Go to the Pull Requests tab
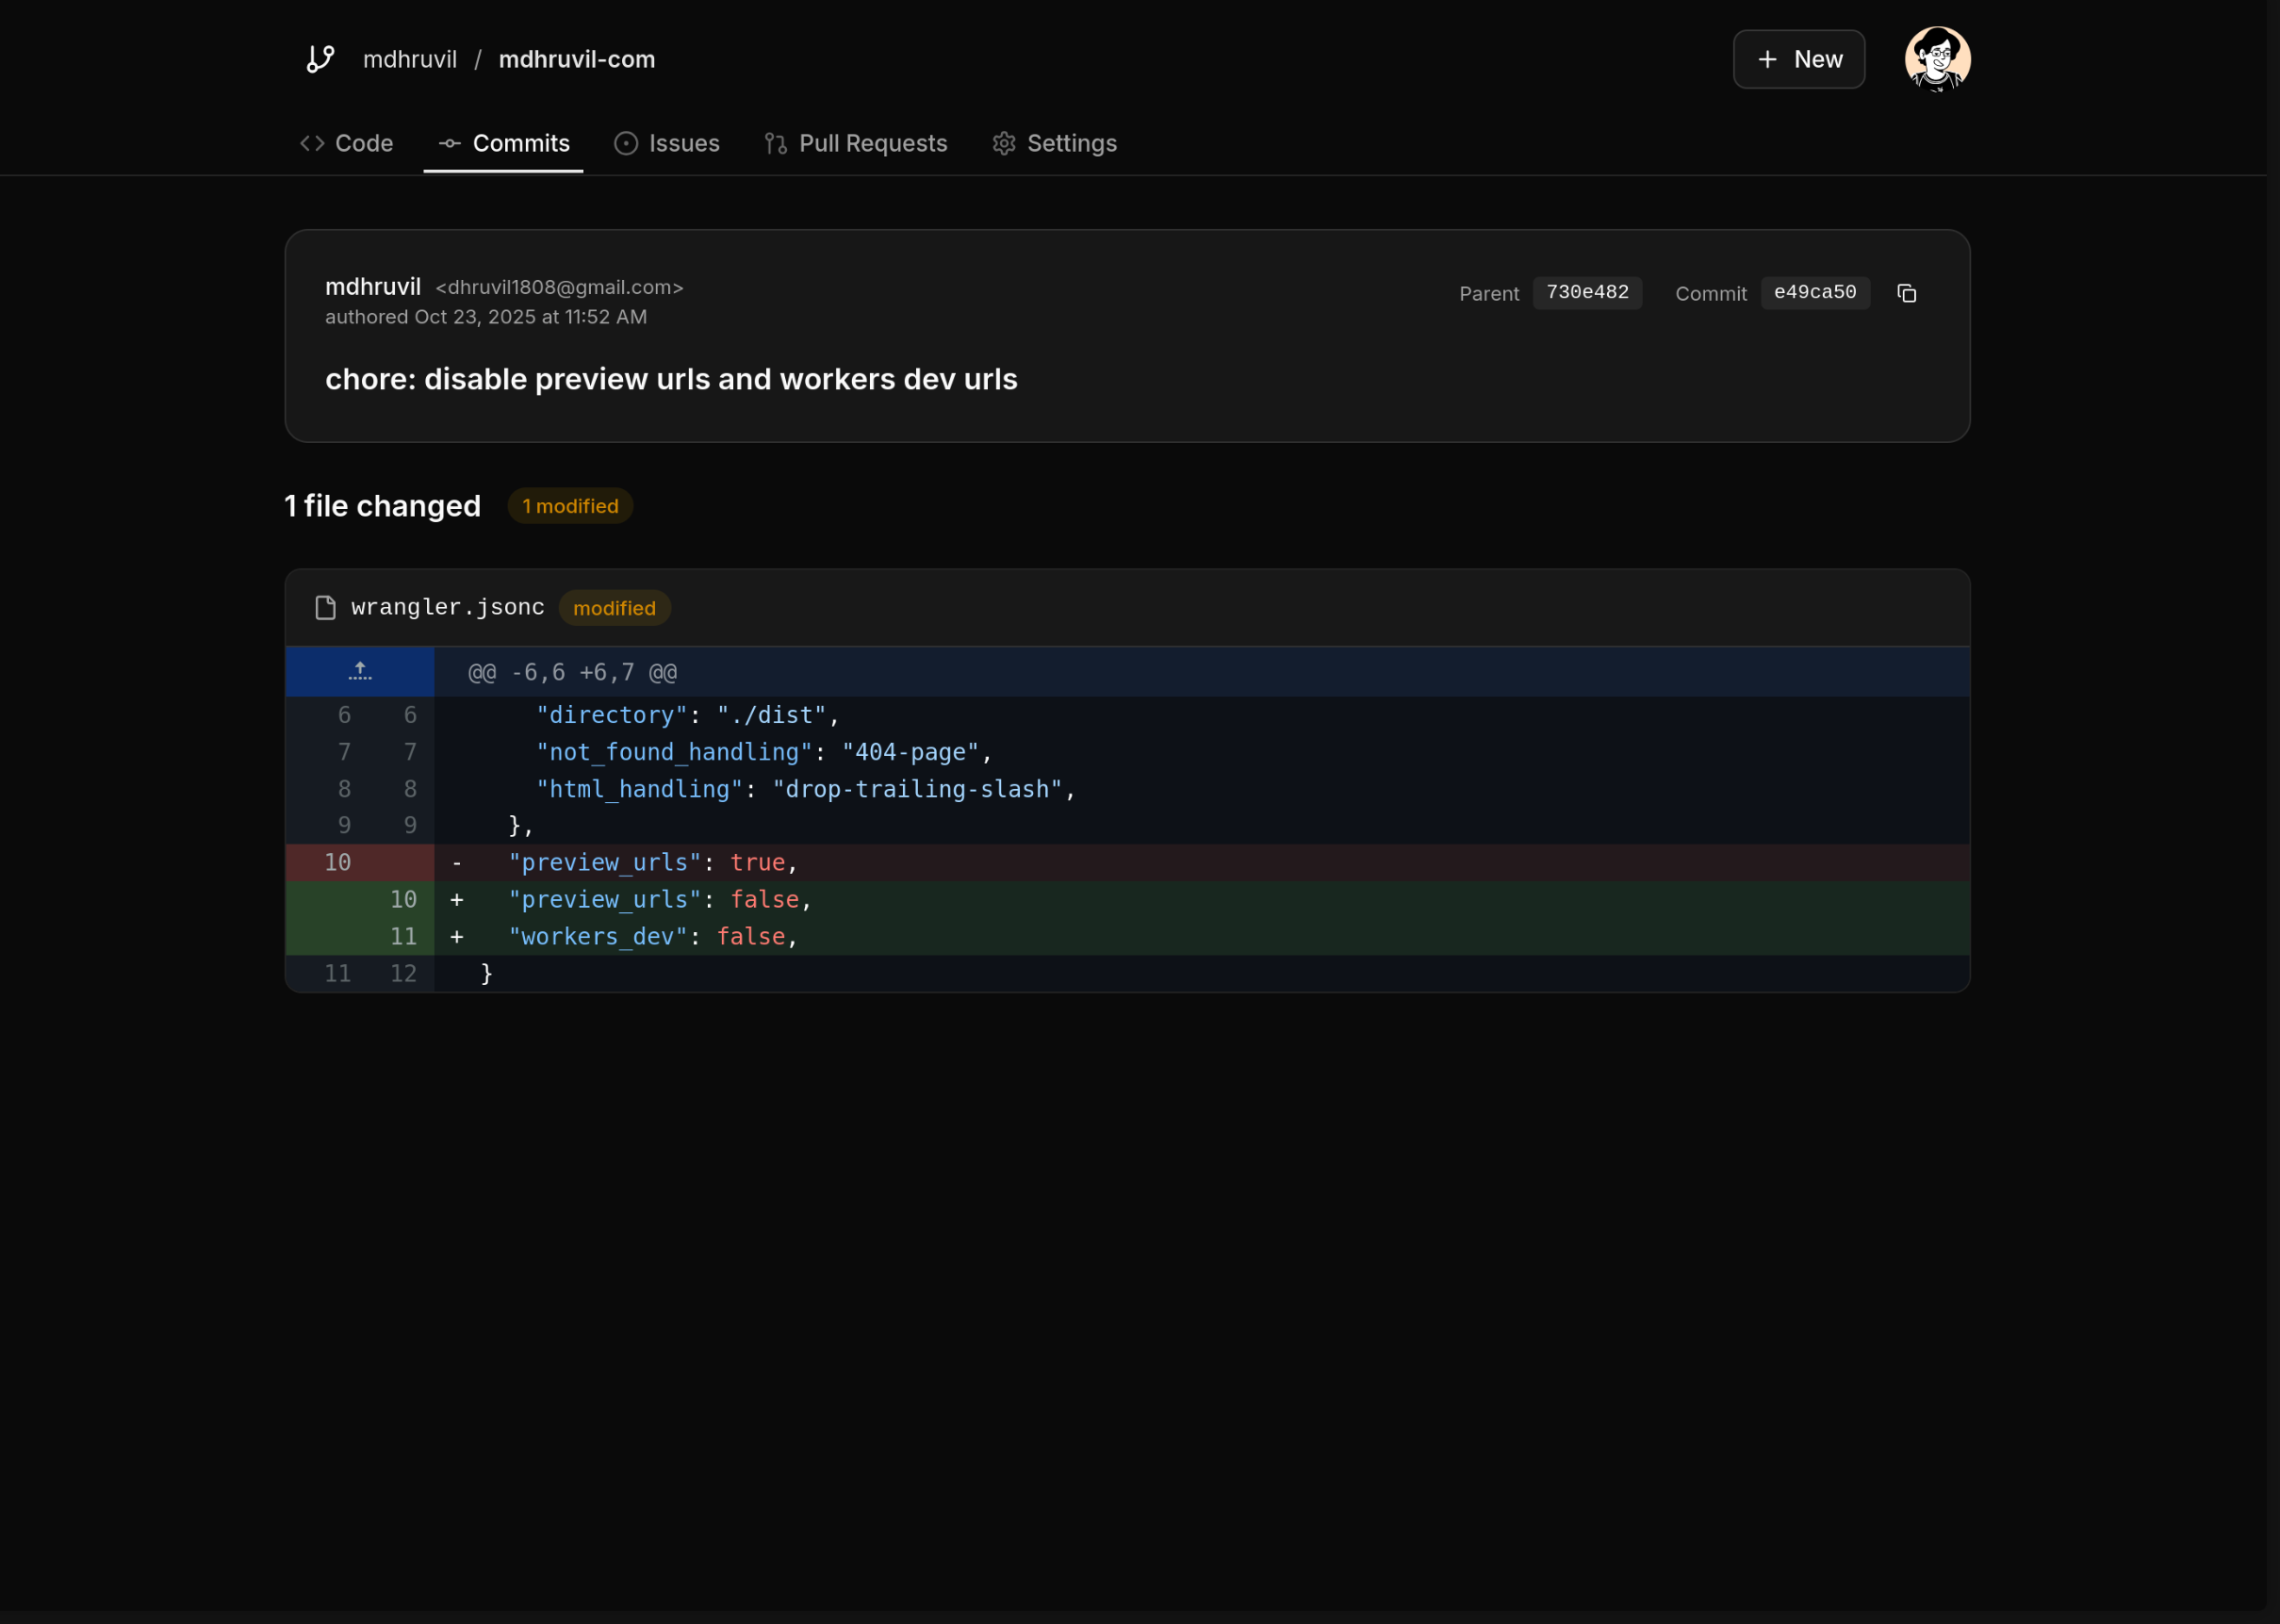2280x1624 pixels. point(855,143)
